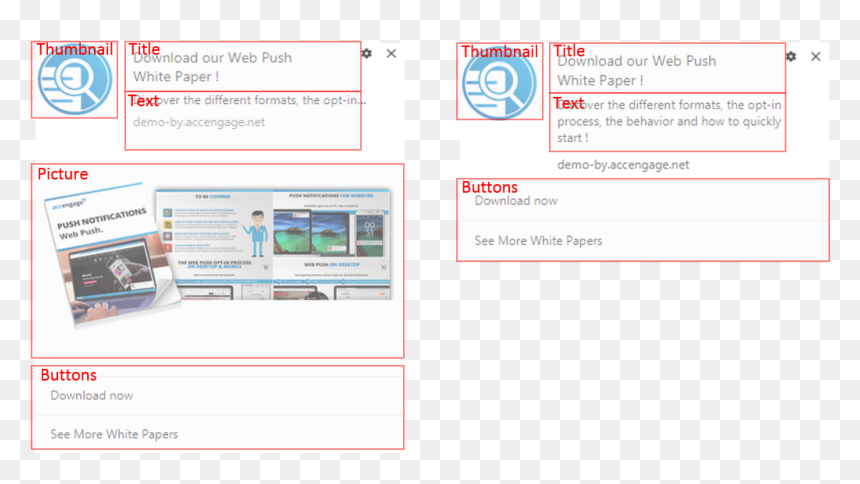860x484 pixels.
Task: Click the left notification title 'Download our Web Push'
Action: click(x=213, y=58)
